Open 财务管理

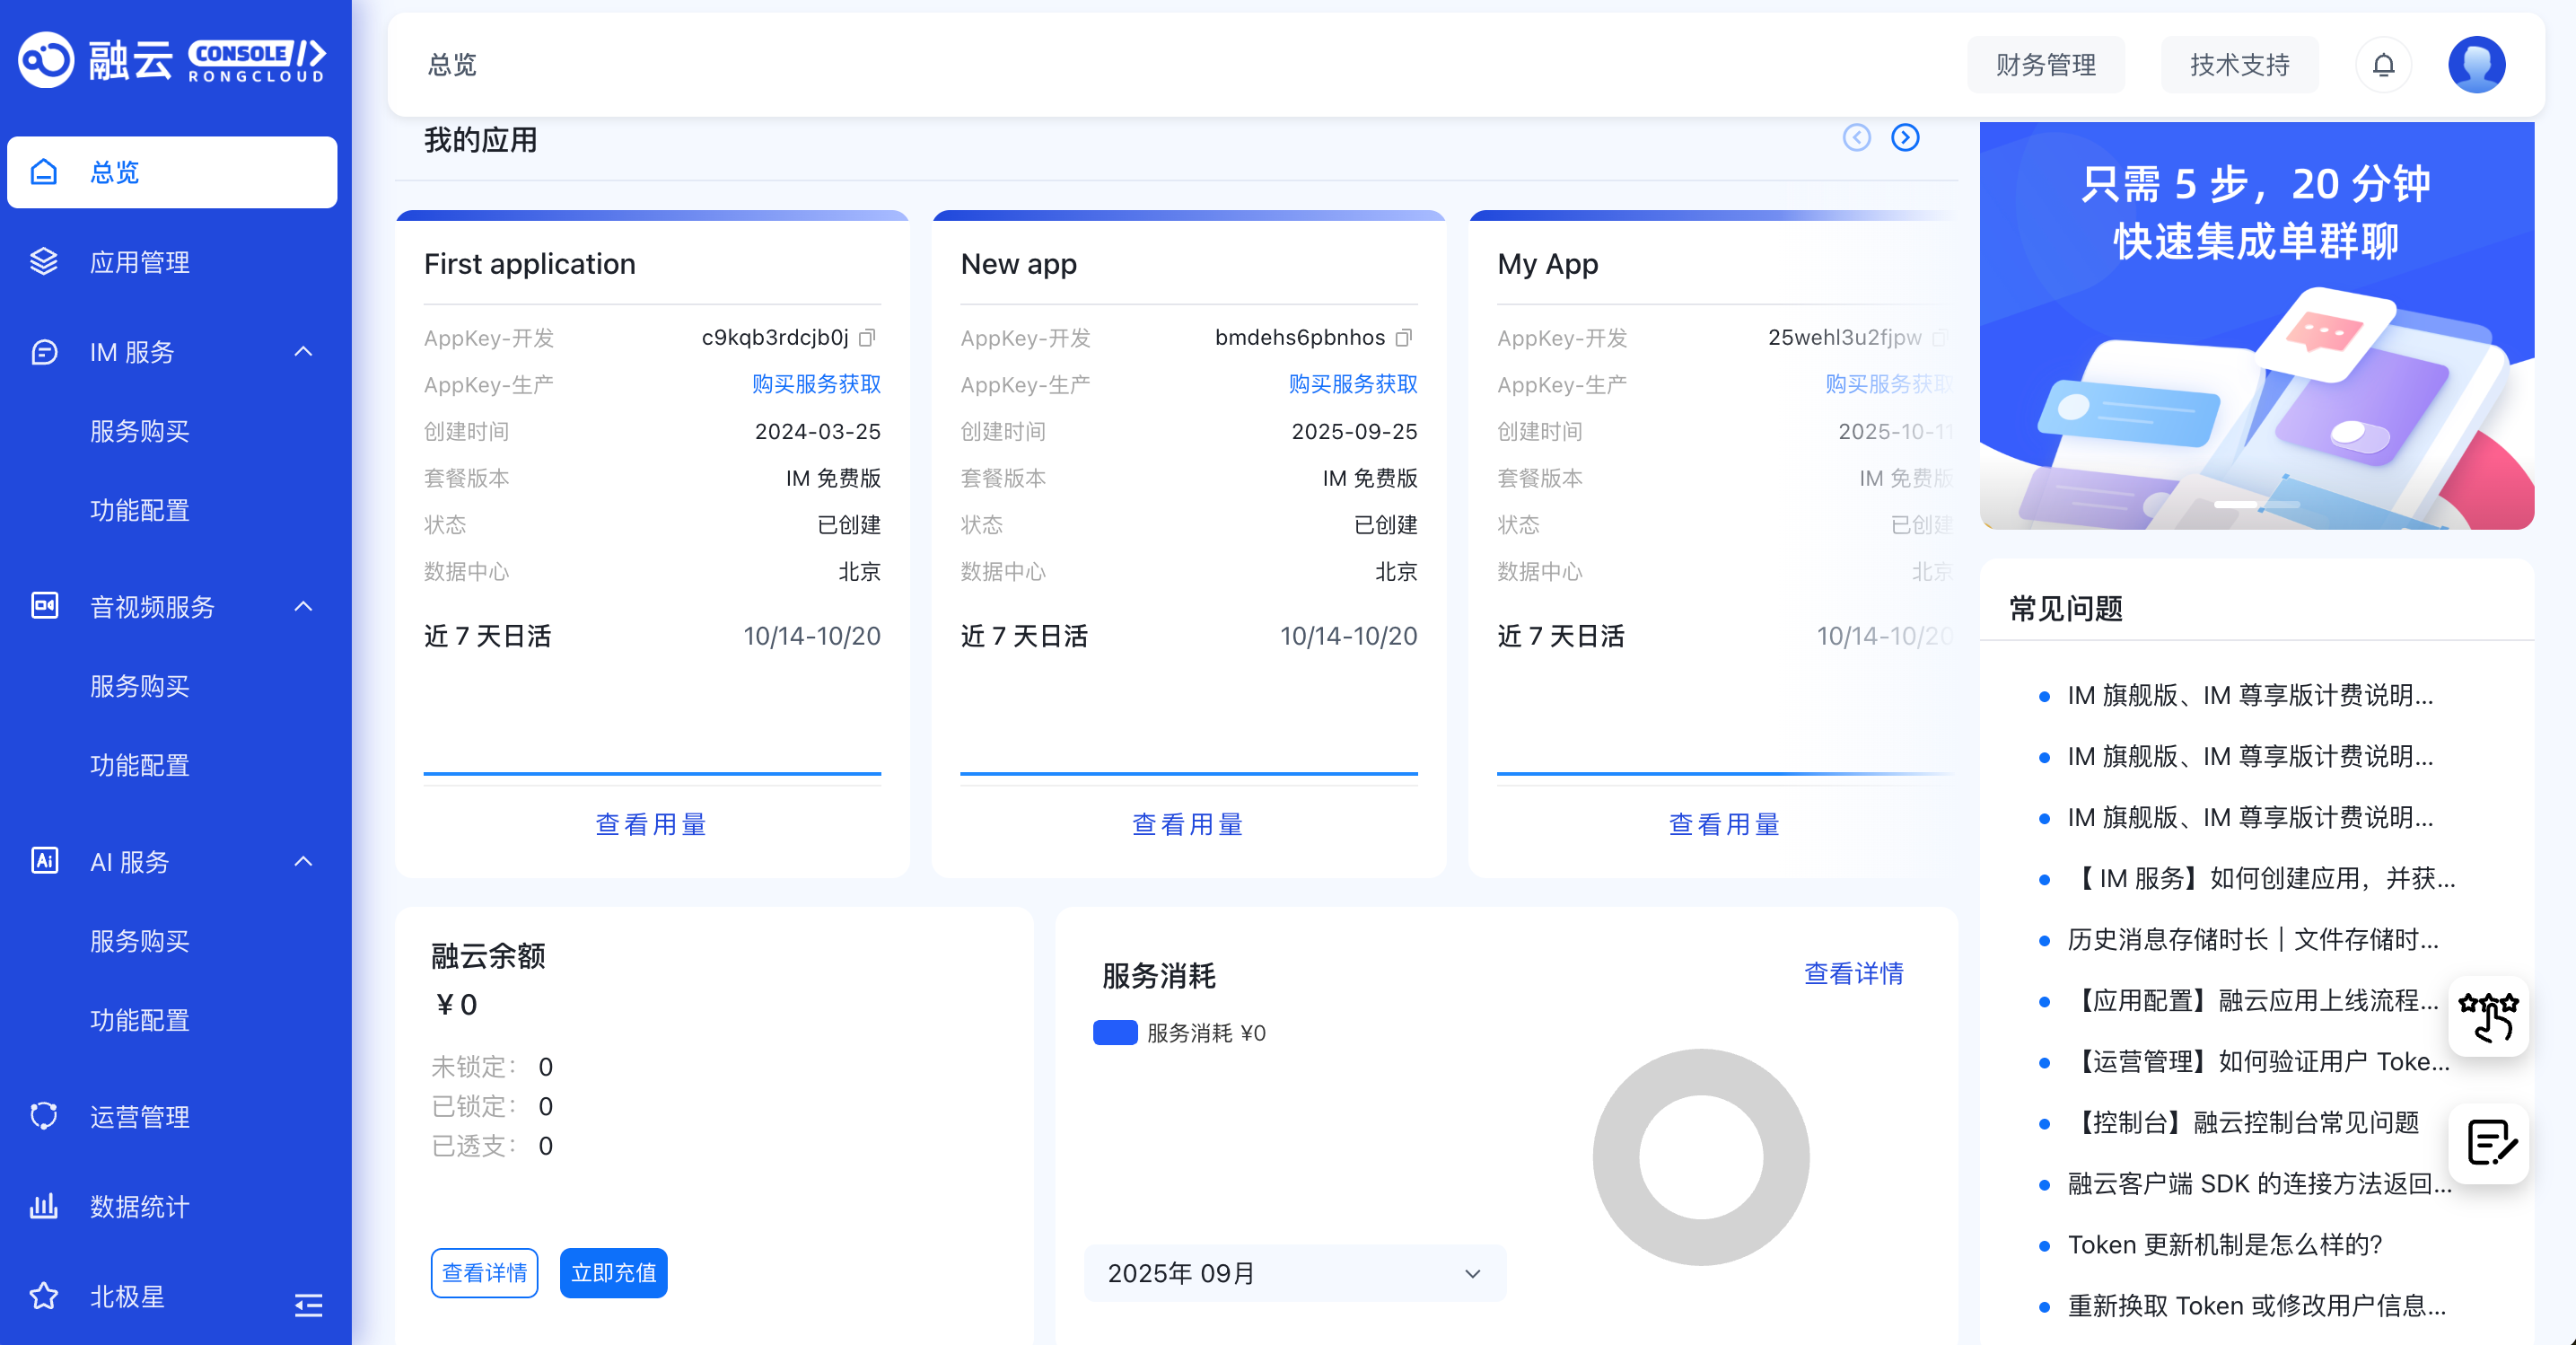coord(2046,64)
